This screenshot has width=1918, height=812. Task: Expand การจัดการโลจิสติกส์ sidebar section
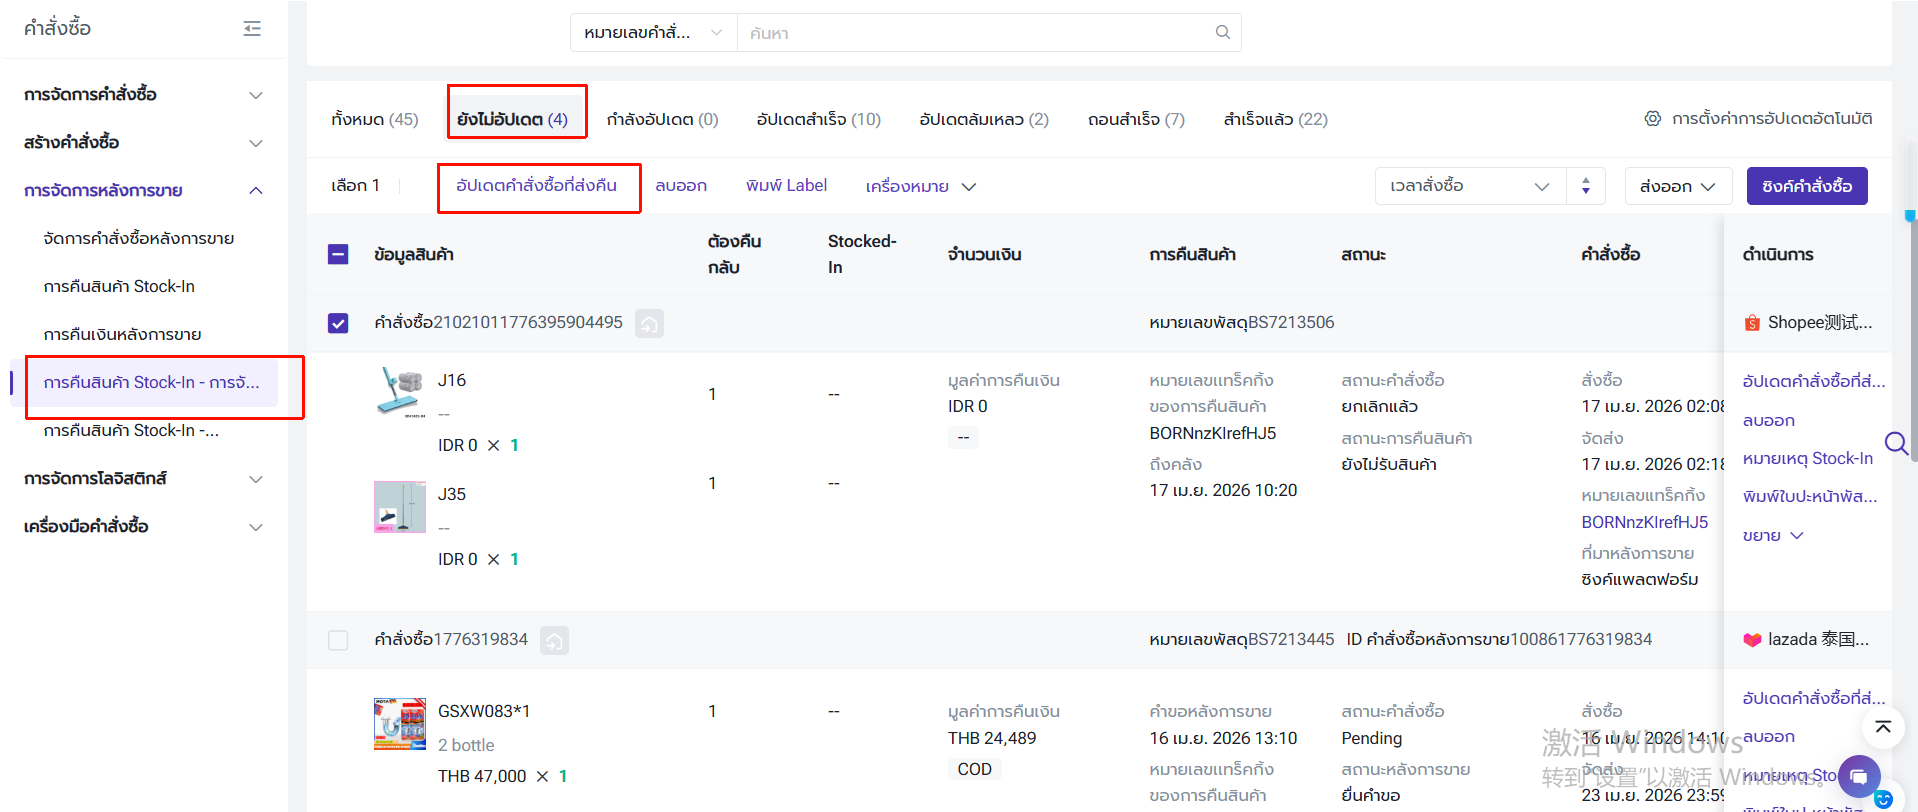(143, 478)
